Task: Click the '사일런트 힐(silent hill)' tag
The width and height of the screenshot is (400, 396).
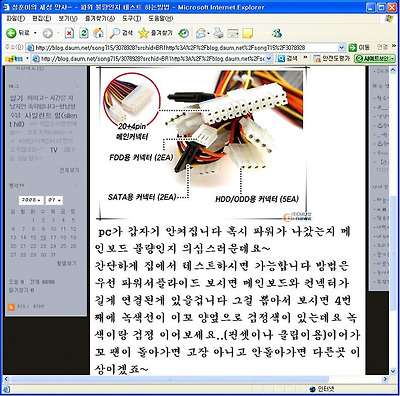Action: click(43, 120)
